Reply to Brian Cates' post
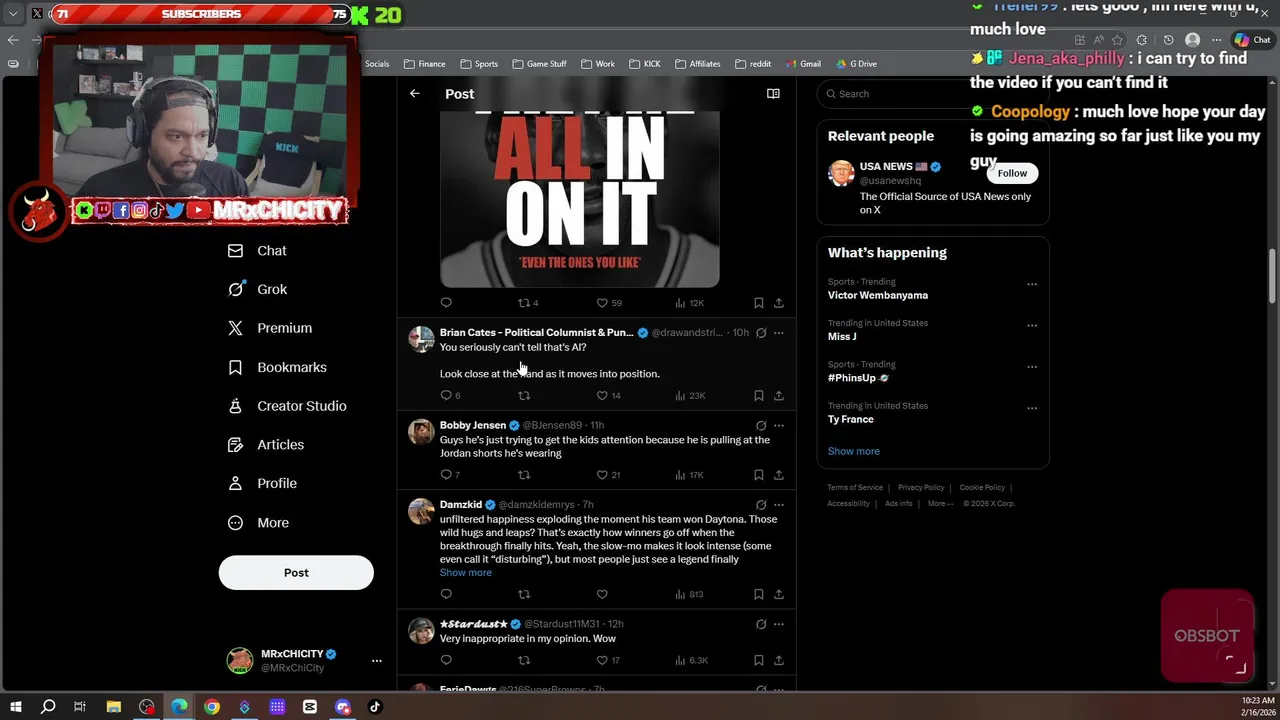This screenshot has height=720, width=1280. pos(446,396)
